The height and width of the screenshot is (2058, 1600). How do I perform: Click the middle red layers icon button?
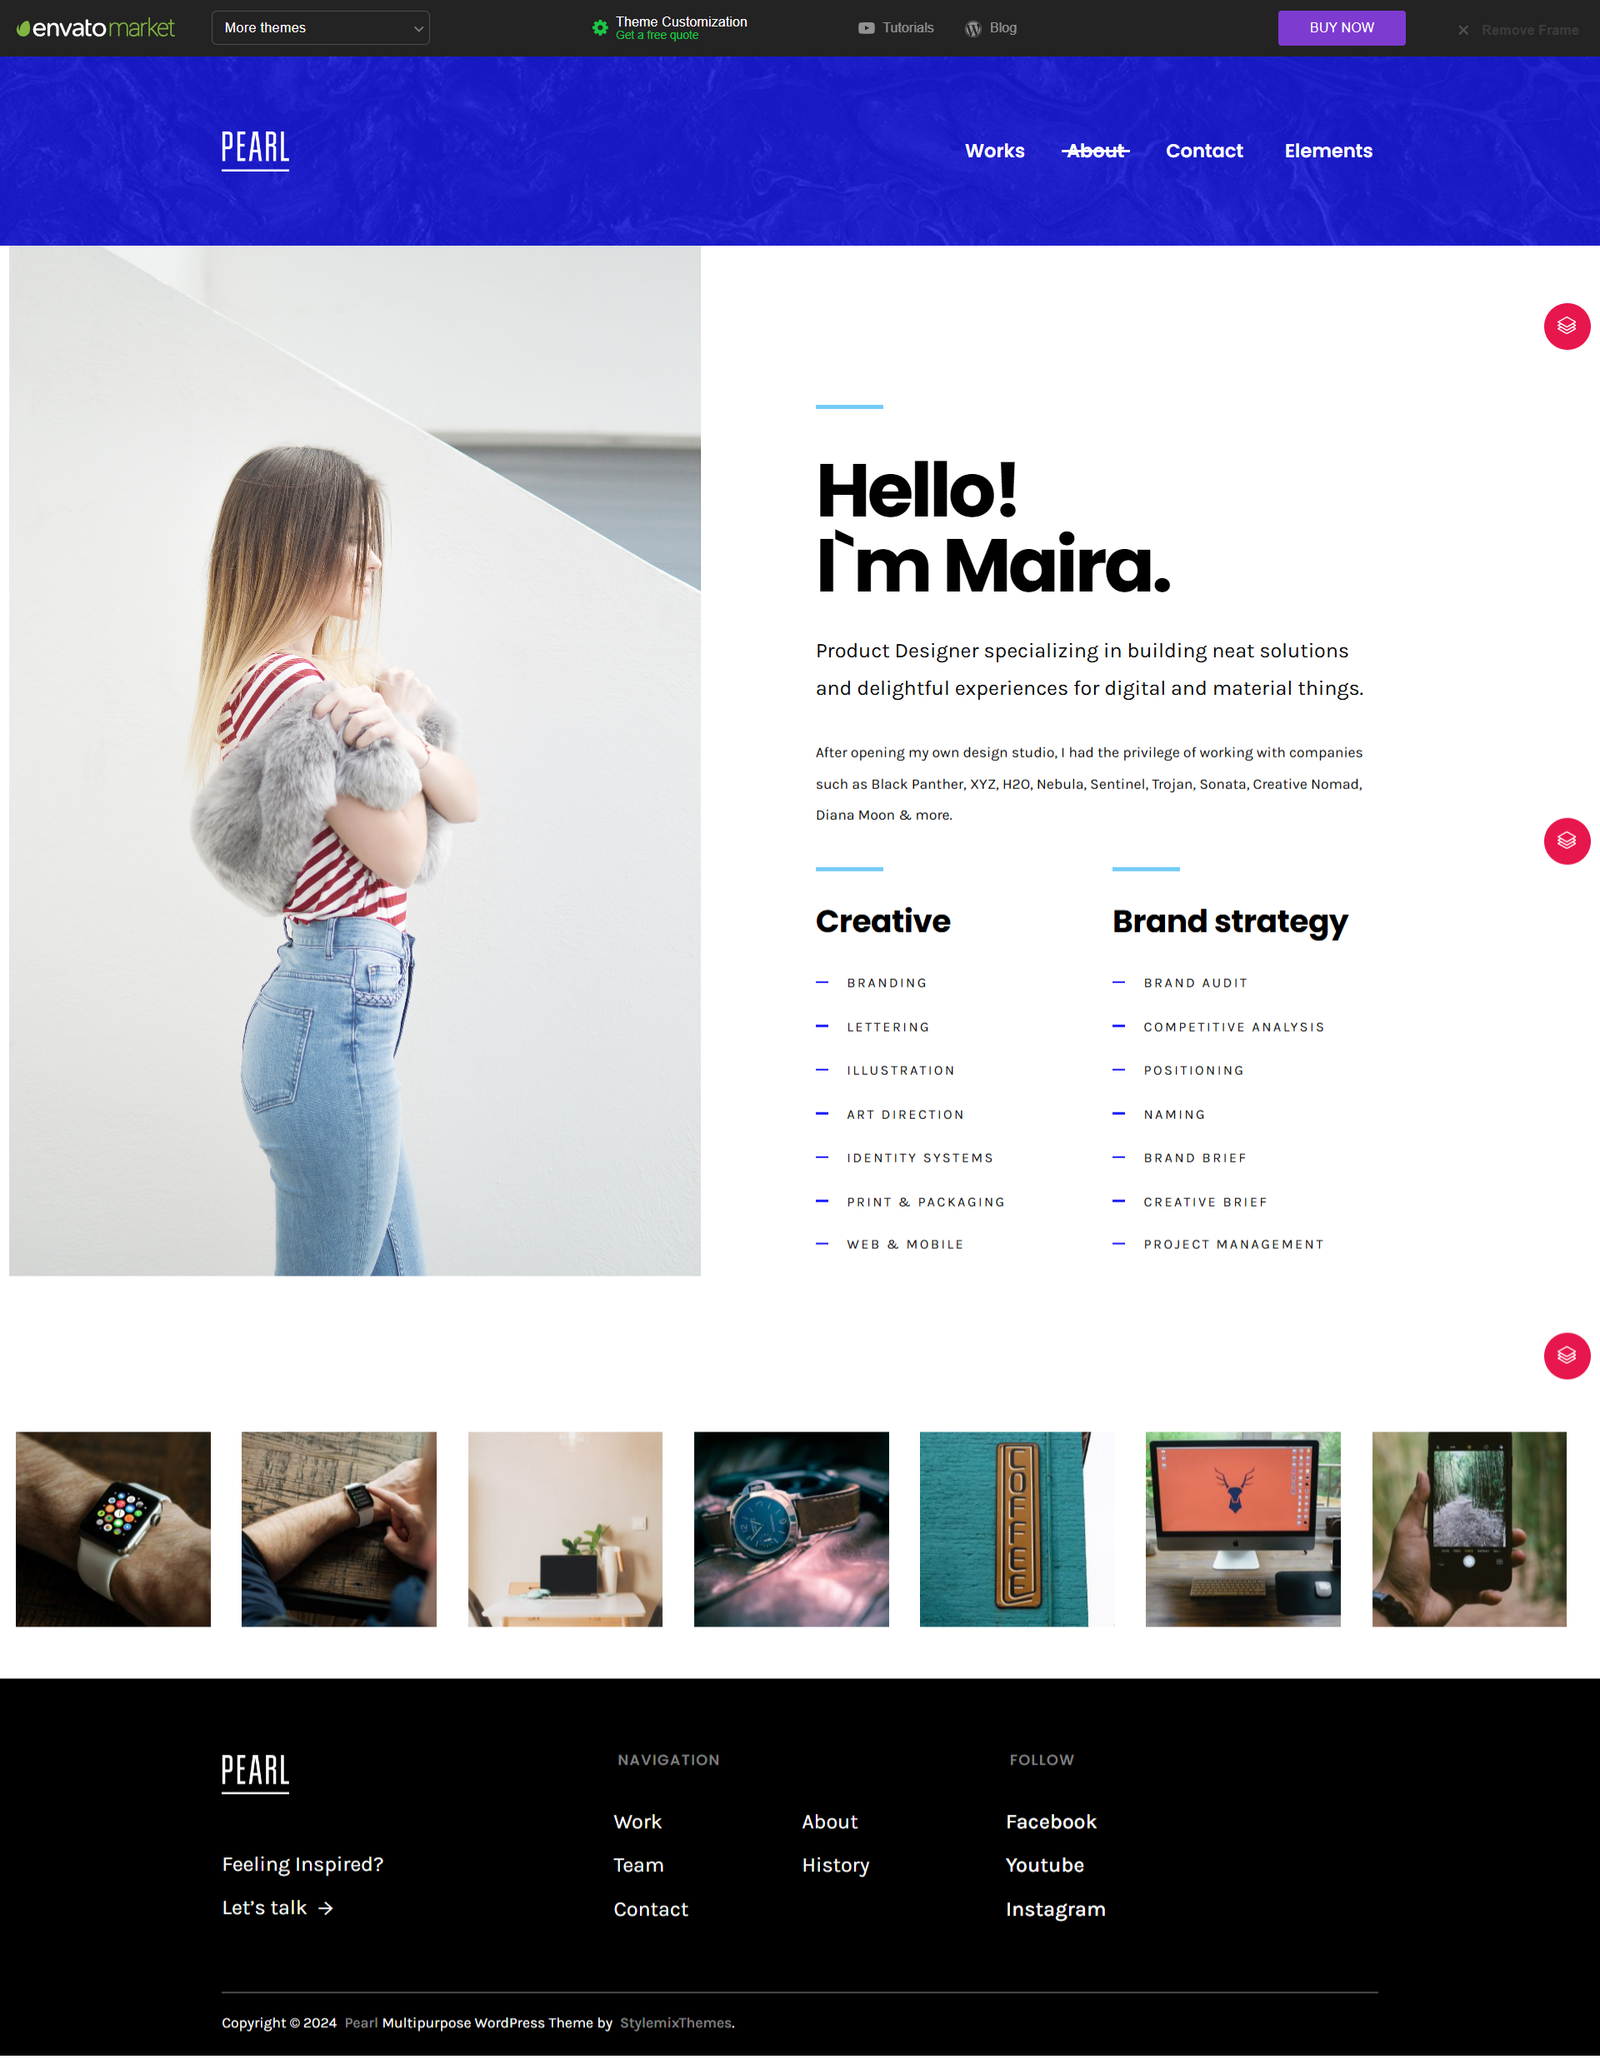point(1567,841)
